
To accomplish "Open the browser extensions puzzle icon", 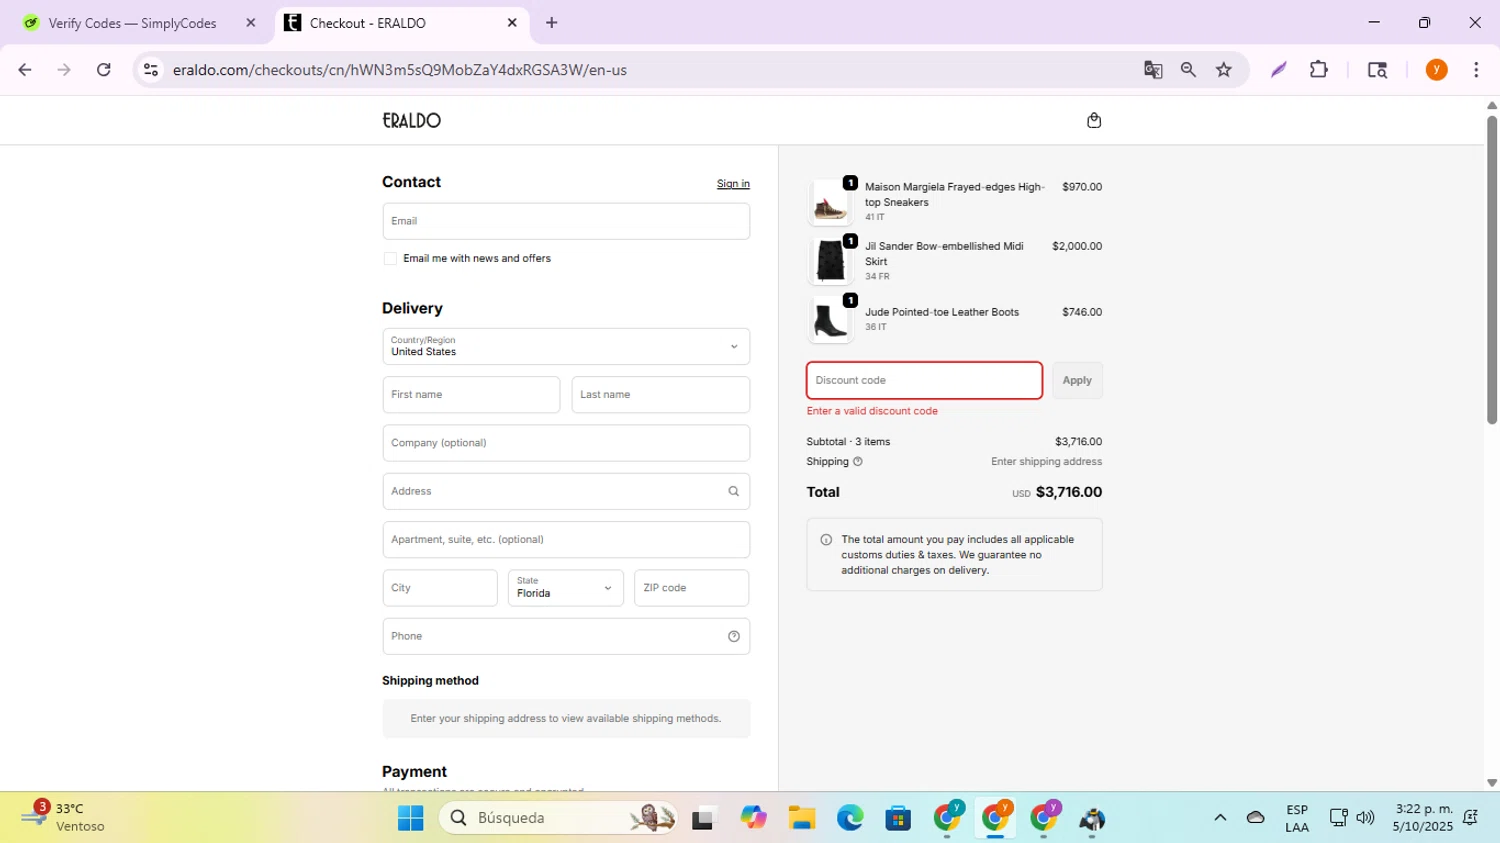I will pos(1319,70).
